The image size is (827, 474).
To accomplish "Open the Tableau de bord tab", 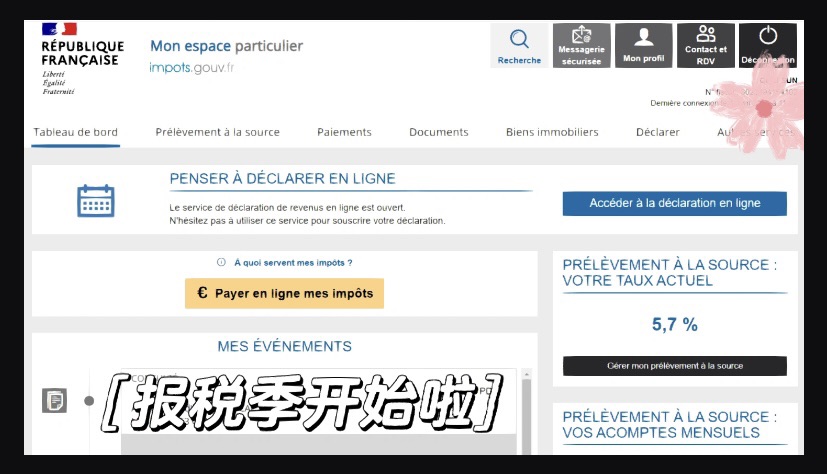I will [x=75, y=132].
